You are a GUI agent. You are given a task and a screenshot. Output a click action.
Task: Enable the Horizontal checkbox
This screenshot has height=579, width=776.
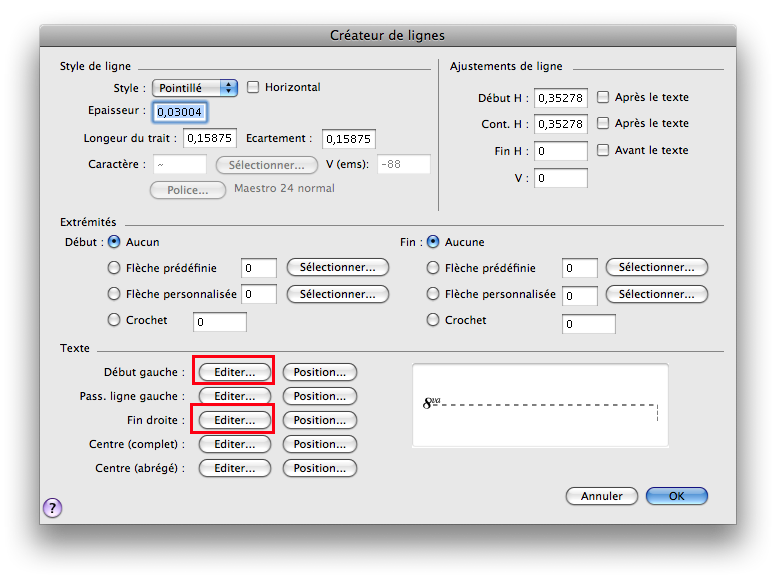click(x=253, y=88)
